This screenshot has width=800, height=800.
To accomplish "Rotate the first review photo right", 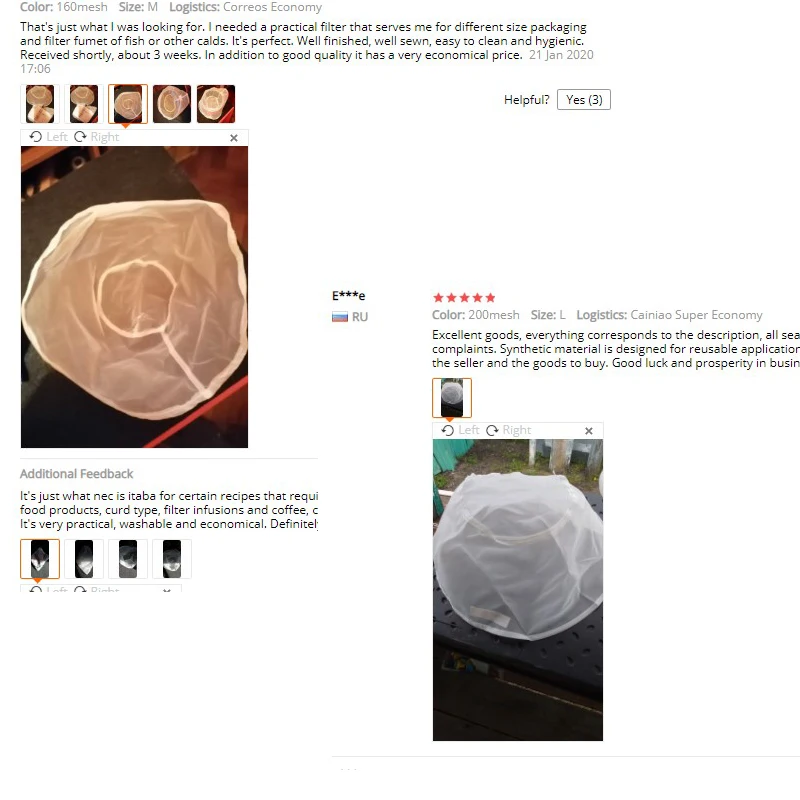I will pos(96,137).
